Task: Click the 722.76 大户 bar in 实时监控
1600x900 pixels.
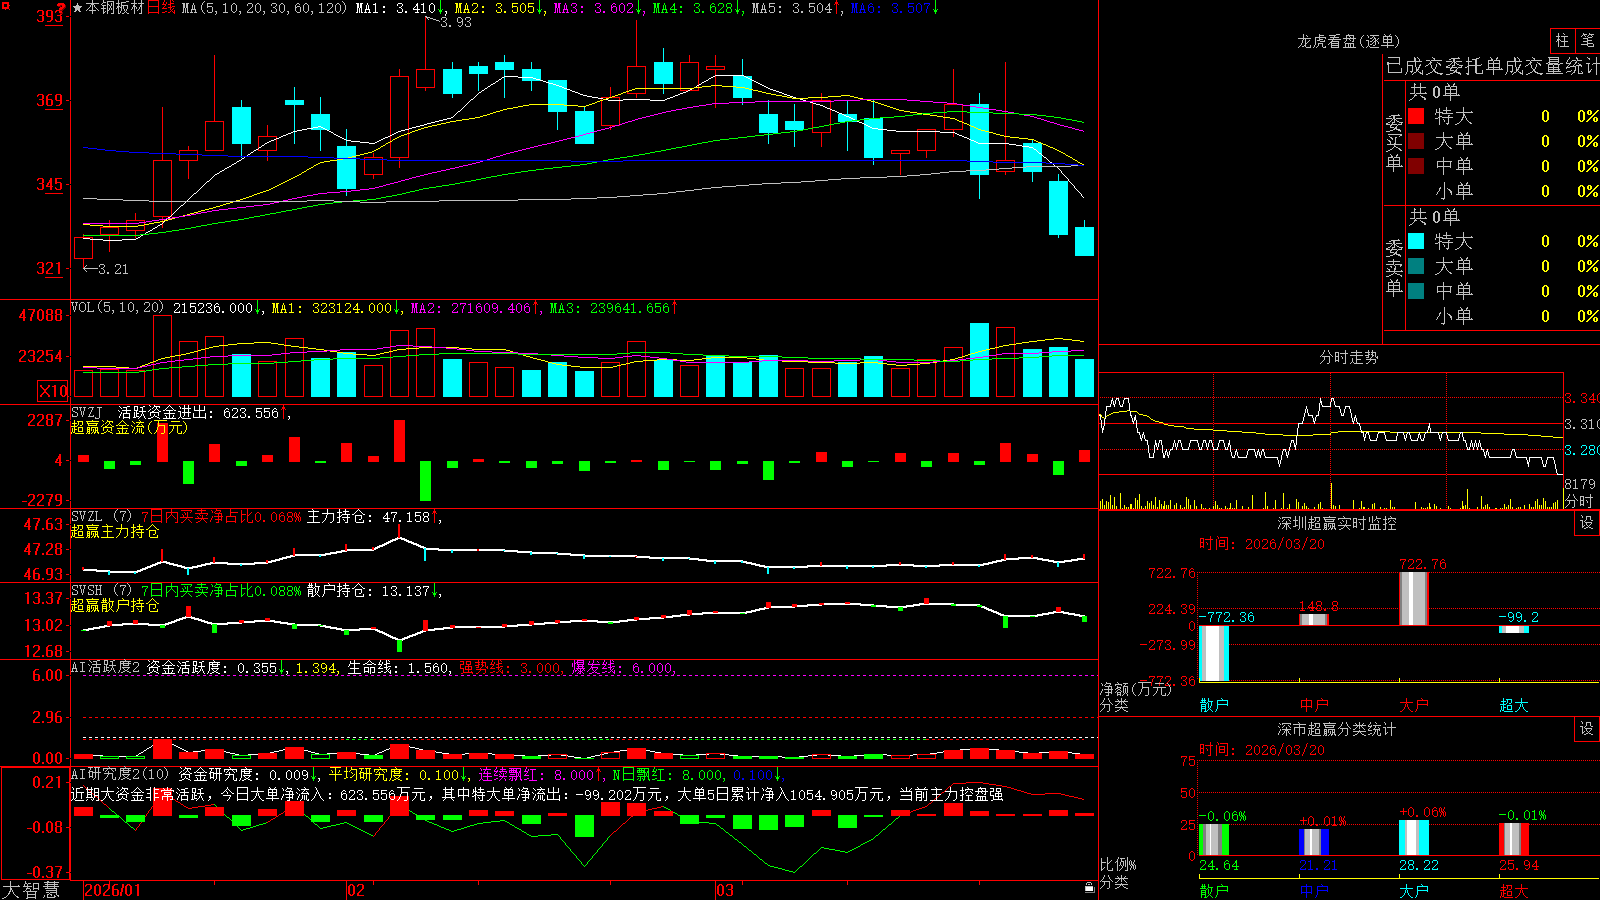Action: pyautogui.click(x=1414, y=599)
